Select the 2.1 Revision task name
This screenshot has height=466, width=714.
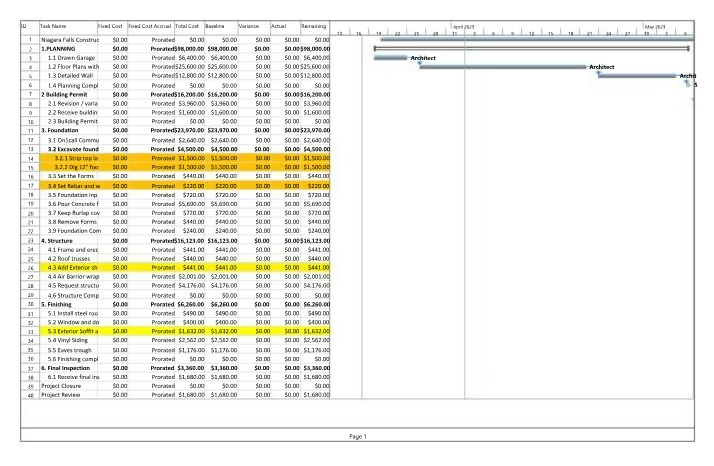[73, 104]
